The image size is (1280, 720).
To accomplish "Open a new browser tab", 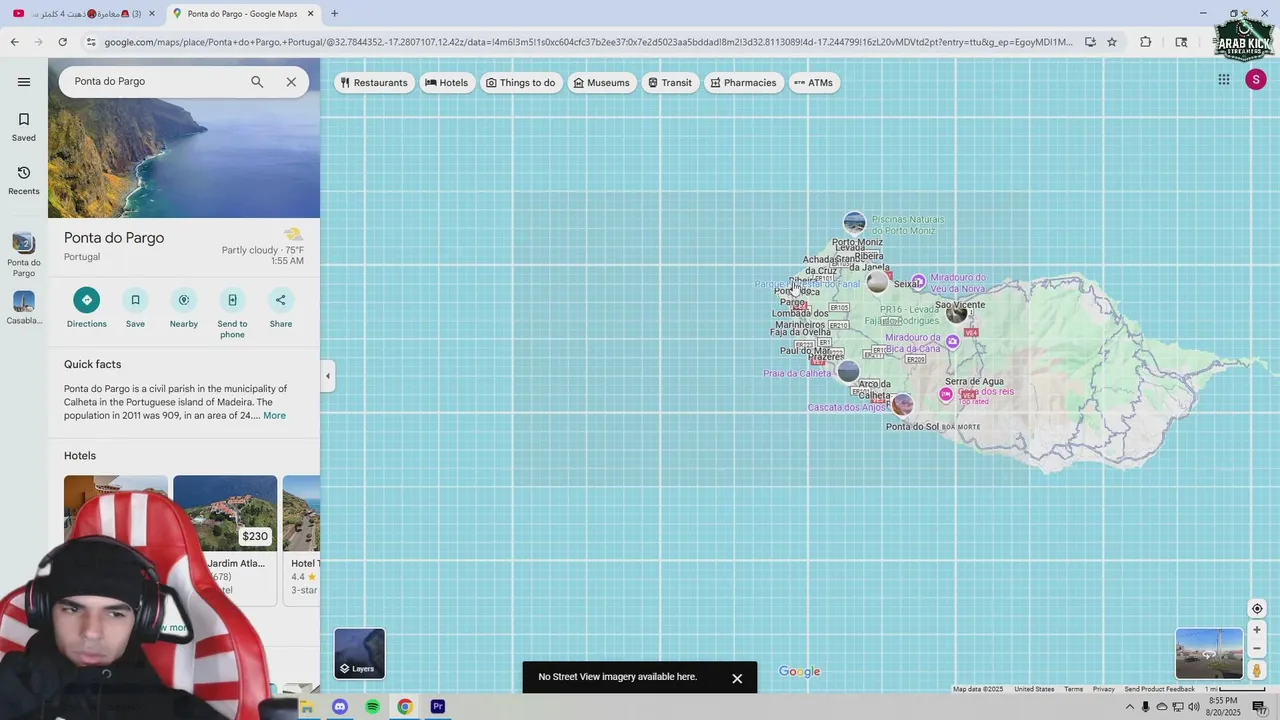I will tap(334, 14).
